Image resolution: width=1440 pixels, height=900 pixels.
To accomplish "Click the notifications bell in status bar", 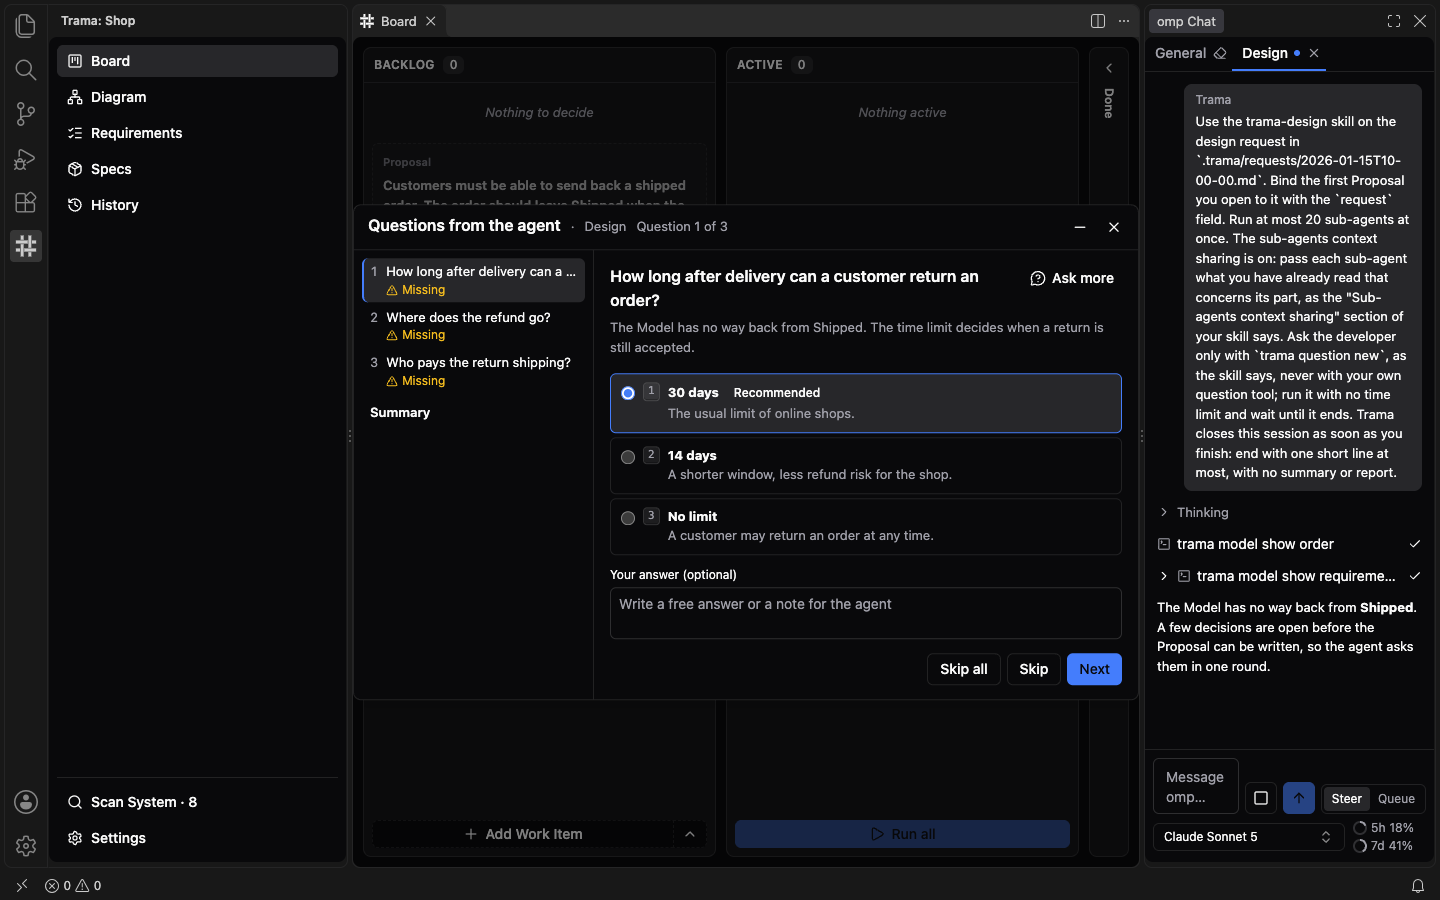I will coord(1418,886).
